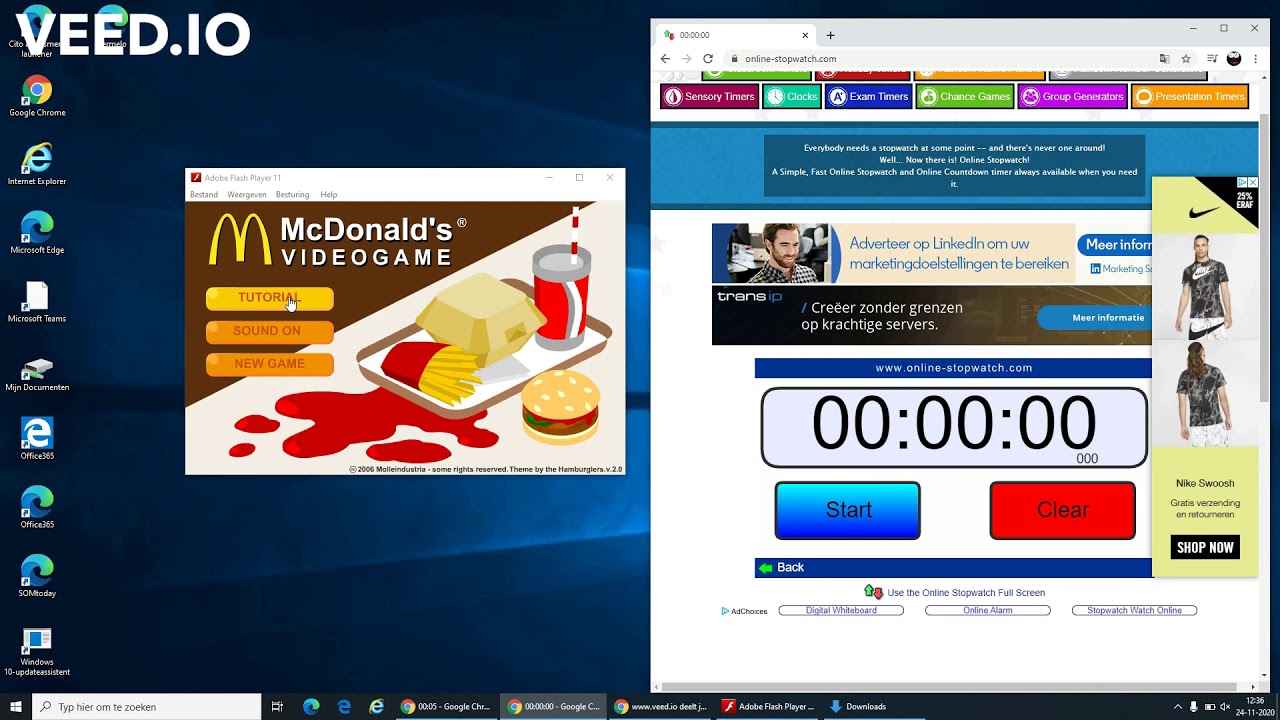Open Internet Explorer desktop shortcut
Viewport: 1280px width, 720px height.
pyautogui.click(x=37, y=165)
